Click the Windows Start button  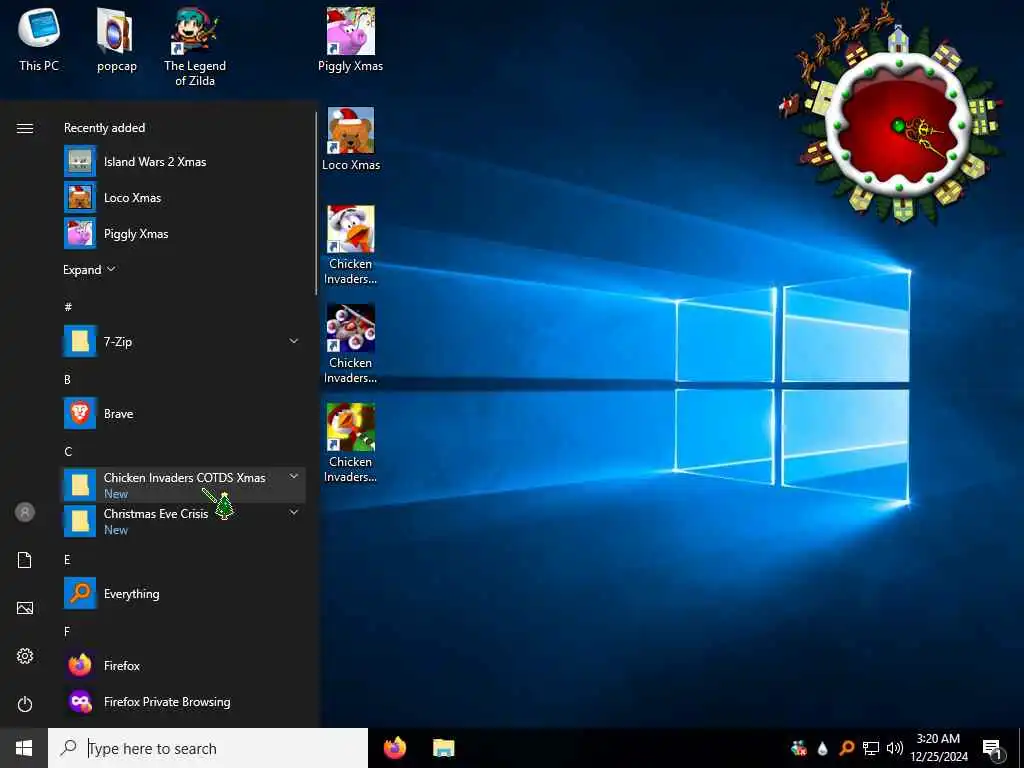(24, 748)
